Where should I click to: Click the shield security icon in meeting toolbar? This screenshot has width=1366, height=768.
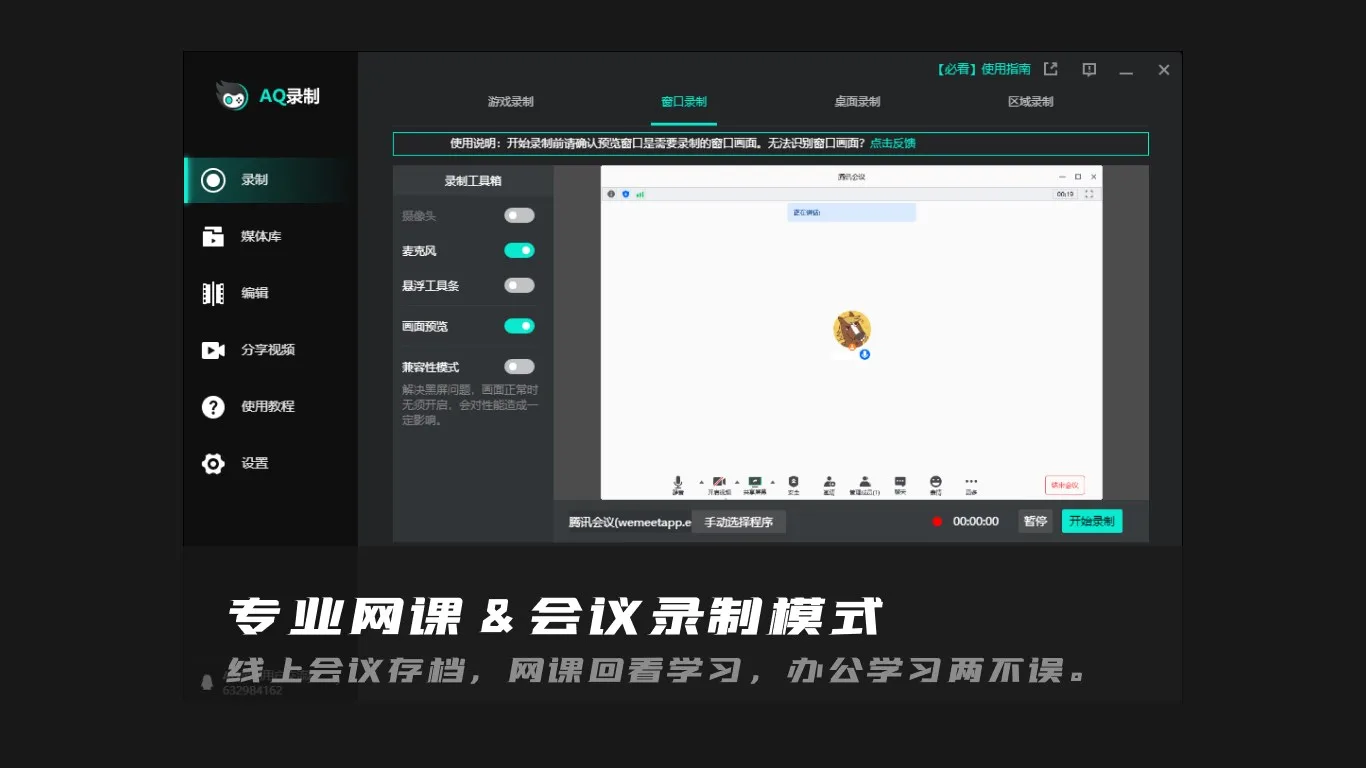793,482
